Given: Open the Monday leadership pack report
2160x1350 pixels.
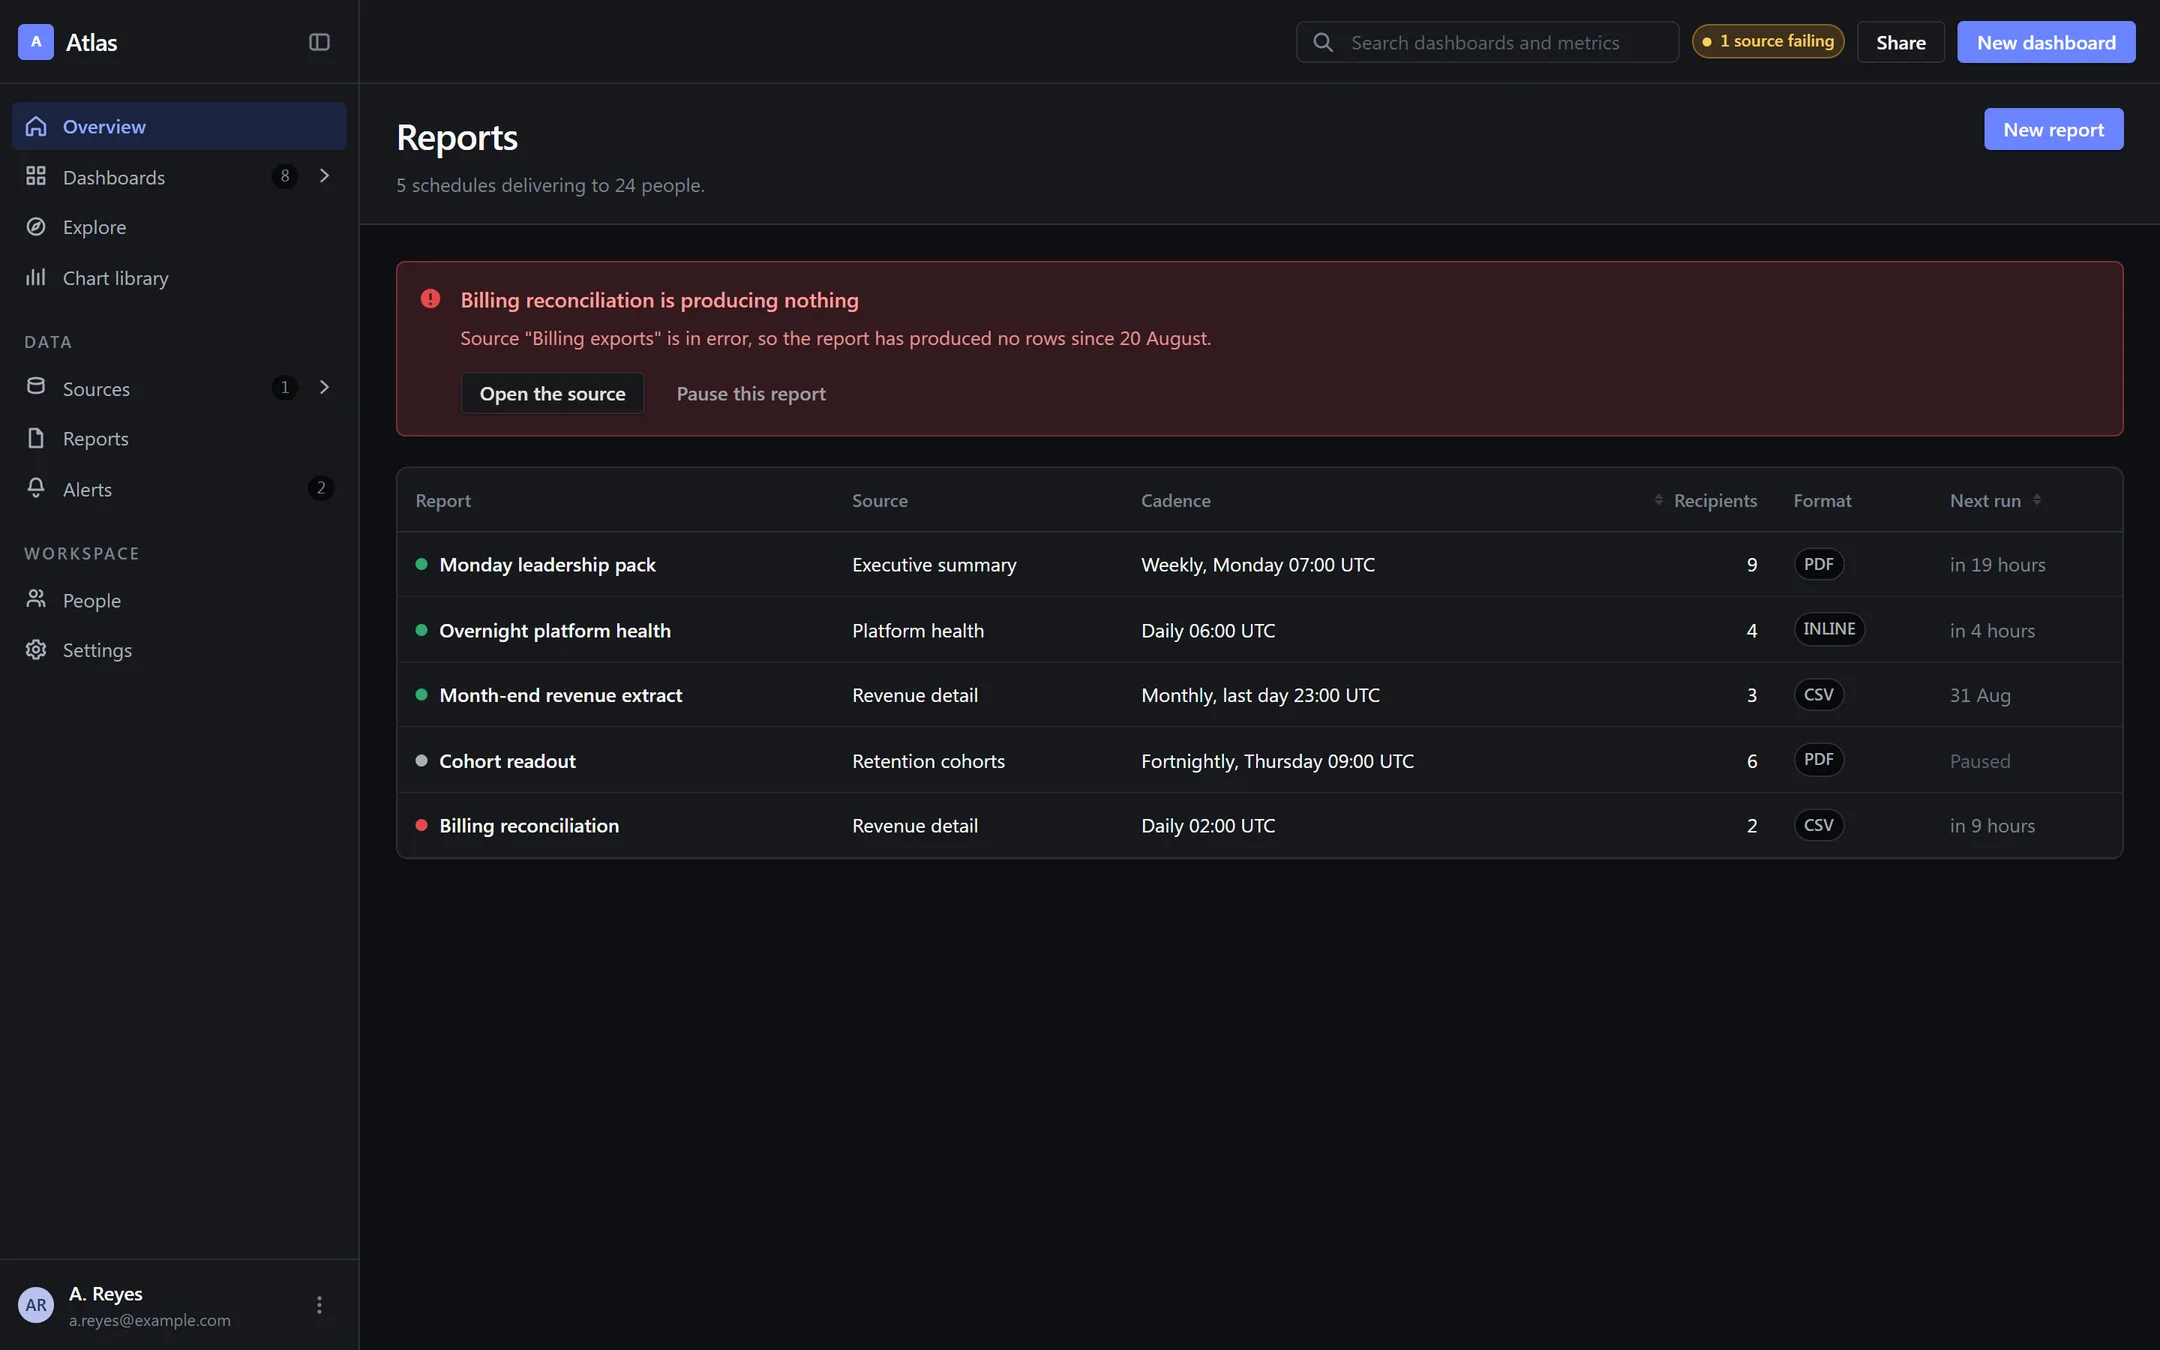Looking at the screenshot, I should (x=547, y=564).
